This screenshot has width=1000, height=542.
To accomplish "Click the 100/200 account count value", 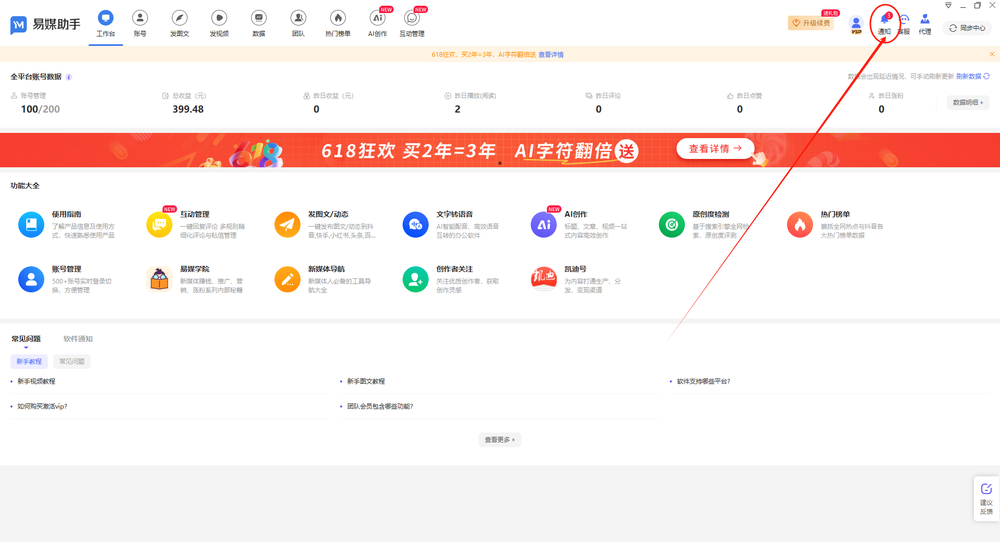I will pos(40,109).
